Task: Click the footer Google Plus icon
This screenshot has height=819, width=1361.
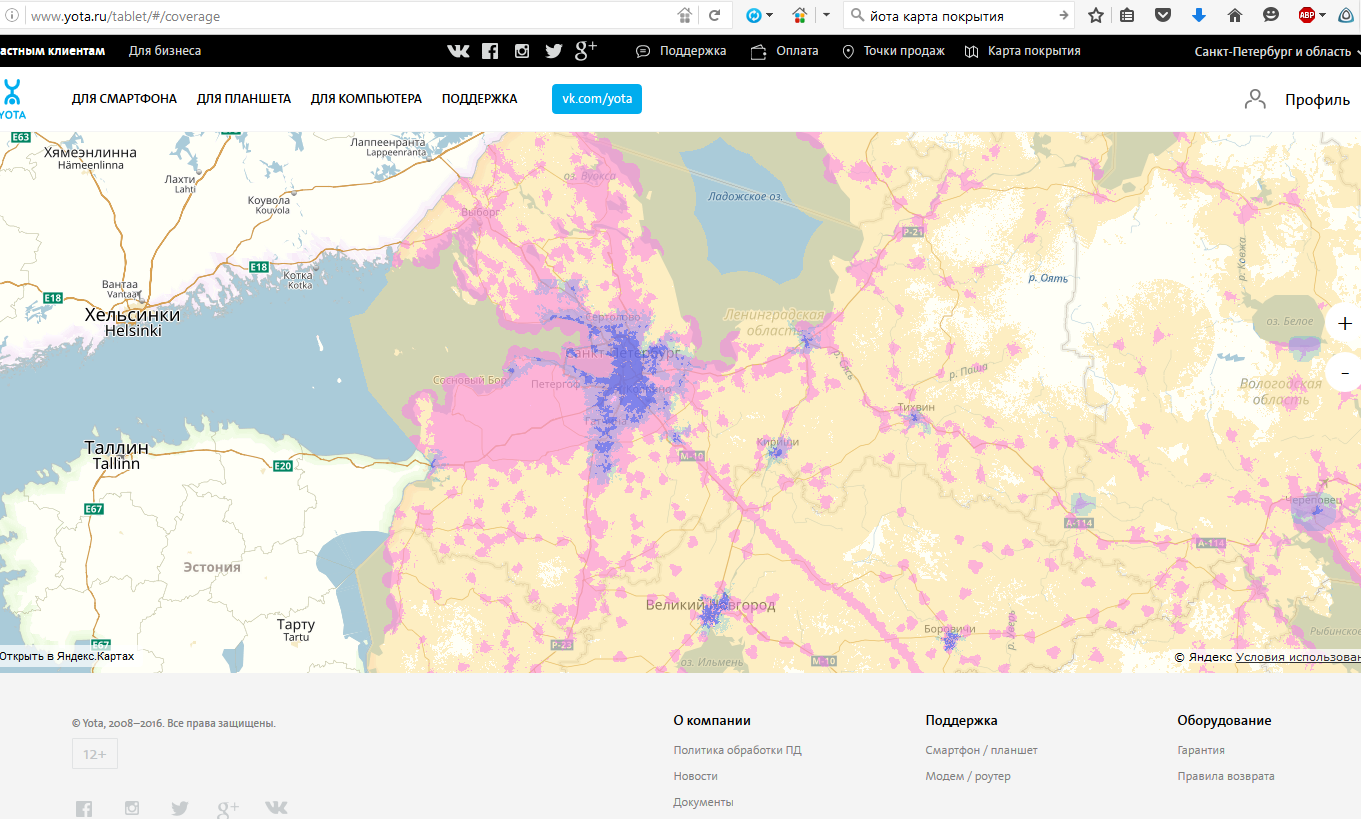Action: pyautogui.click(x=228, y=808)
